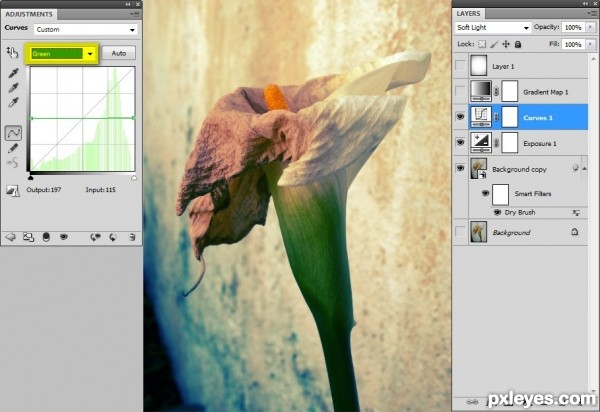
Task: Toggle adjustment layer visibility in Adjustments panel
Action: coord(64,237)
